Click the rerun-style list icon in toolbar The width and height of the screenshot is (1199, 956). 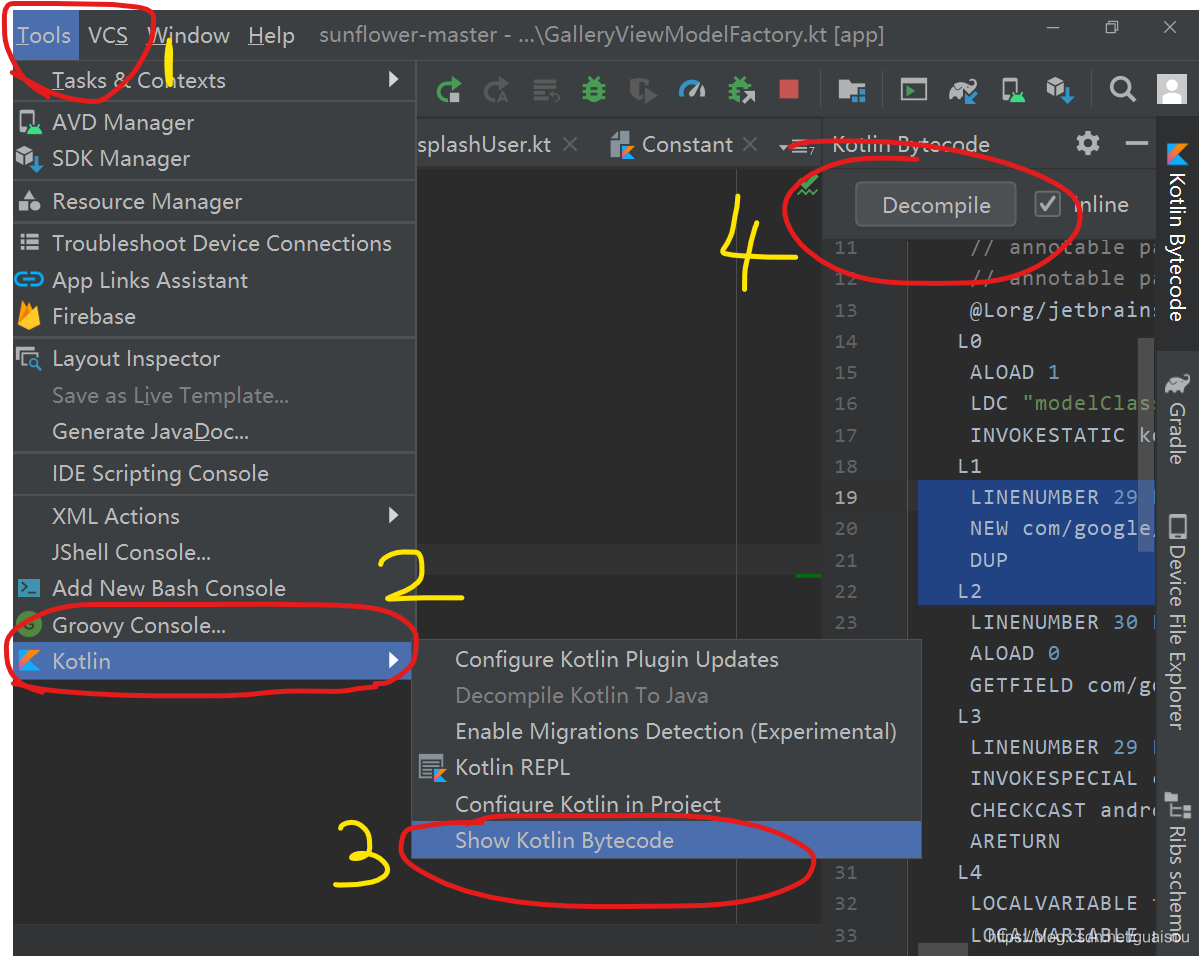[546, 90]
